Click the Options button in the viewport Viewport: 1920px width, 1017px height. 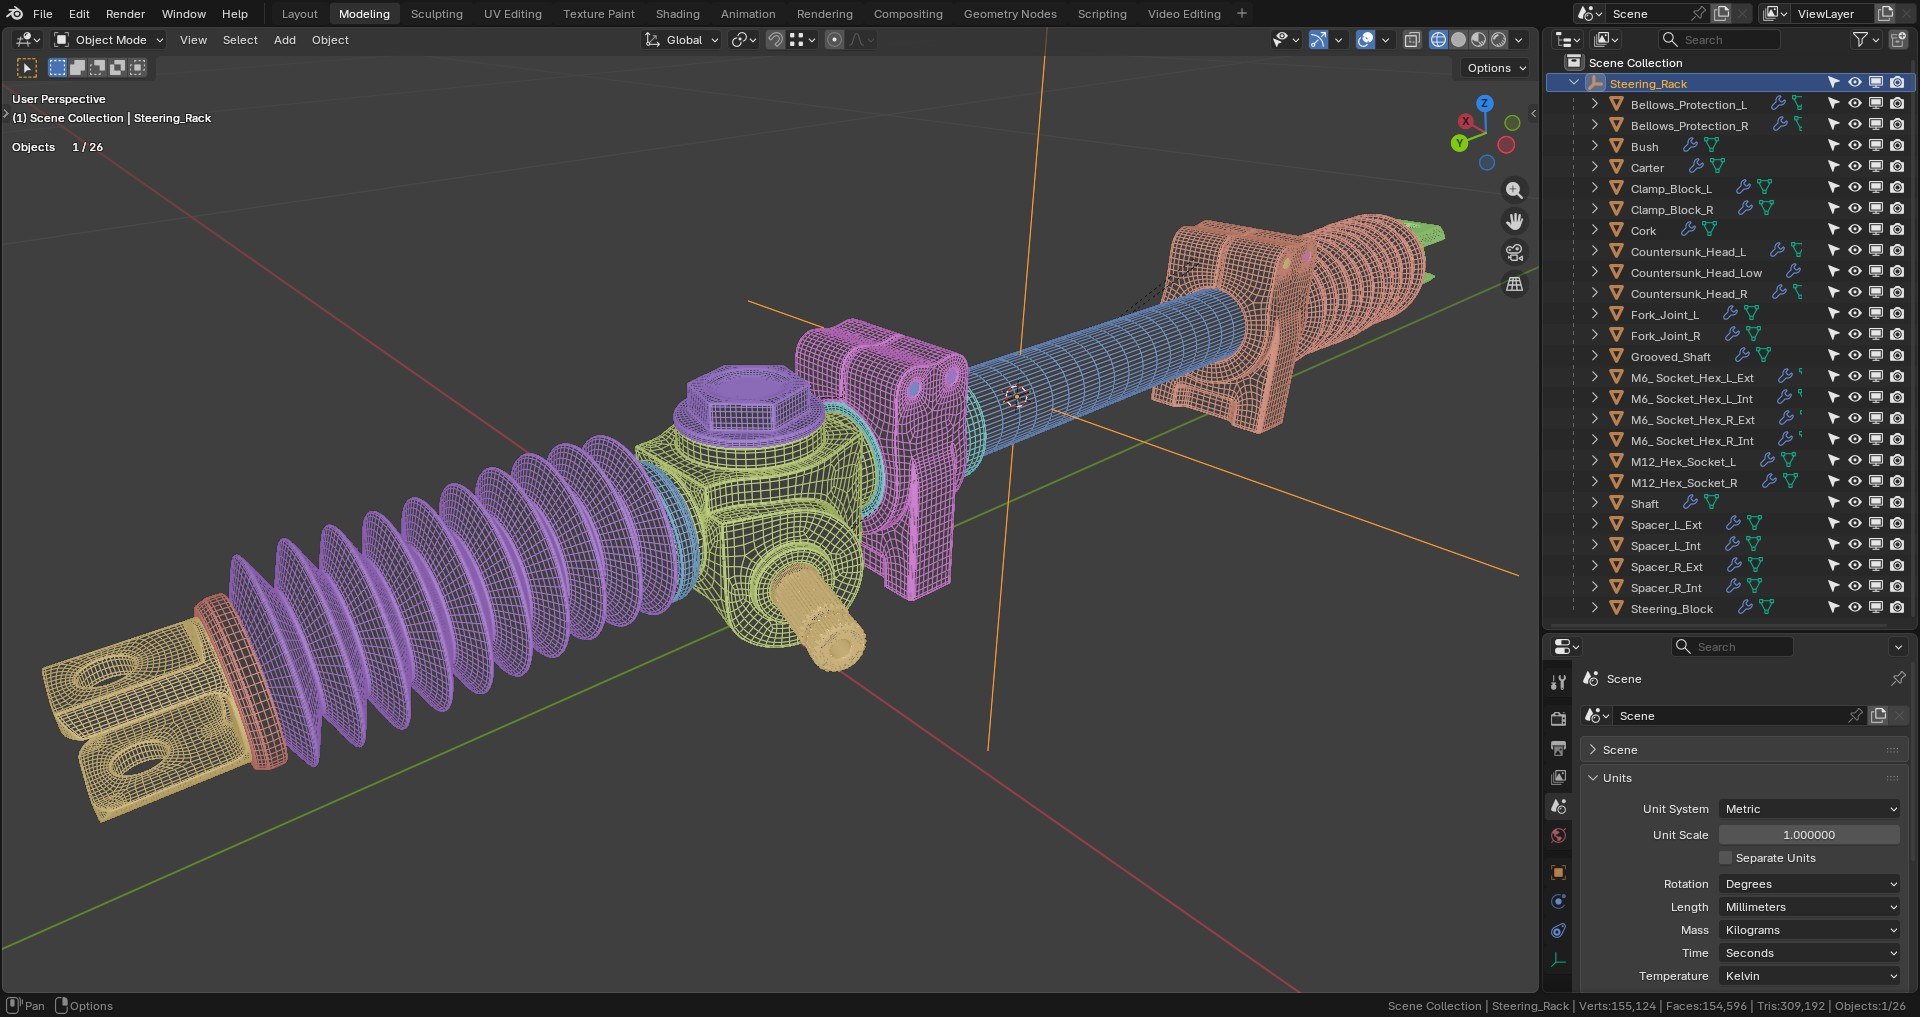(1496, 68)
